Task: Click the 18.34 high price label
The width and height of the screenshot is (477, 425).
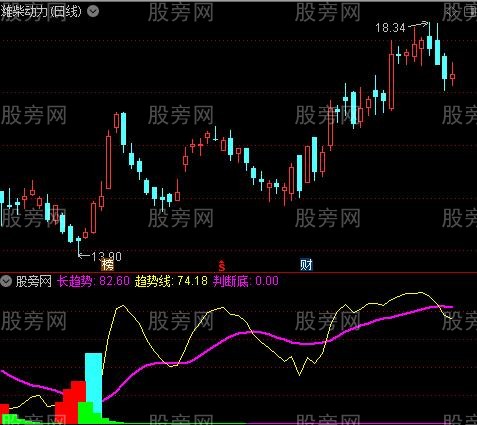Action: coord(390,28)
